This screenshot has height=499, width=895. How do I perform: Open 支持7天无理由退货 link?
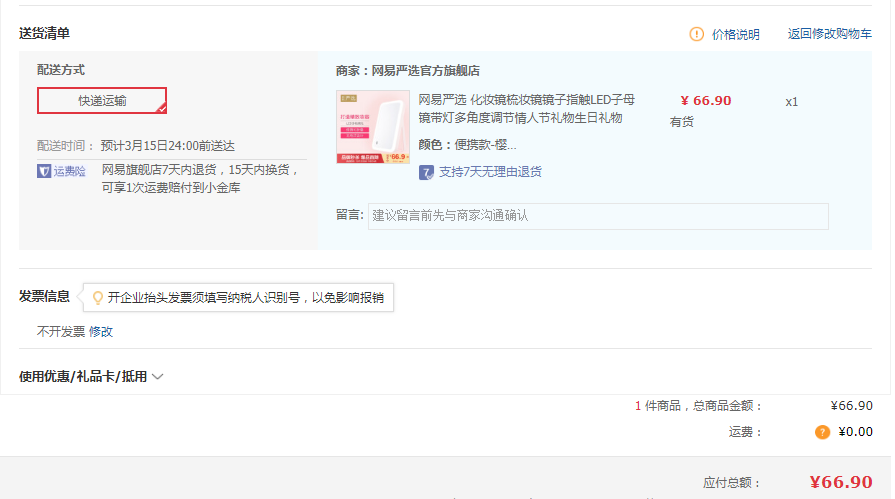coord(490,172)
